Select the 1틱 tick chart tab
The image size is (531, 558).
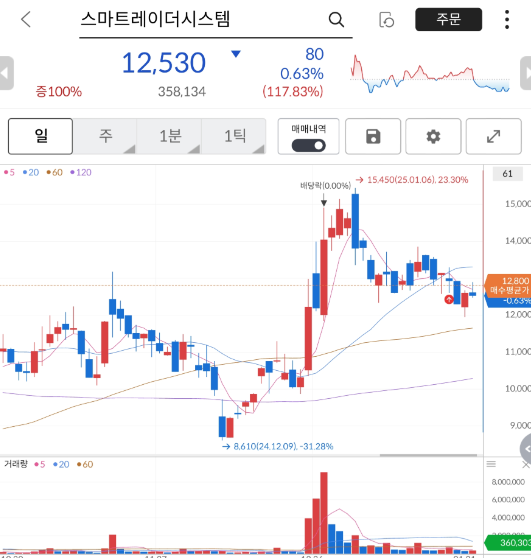(234, 136)
